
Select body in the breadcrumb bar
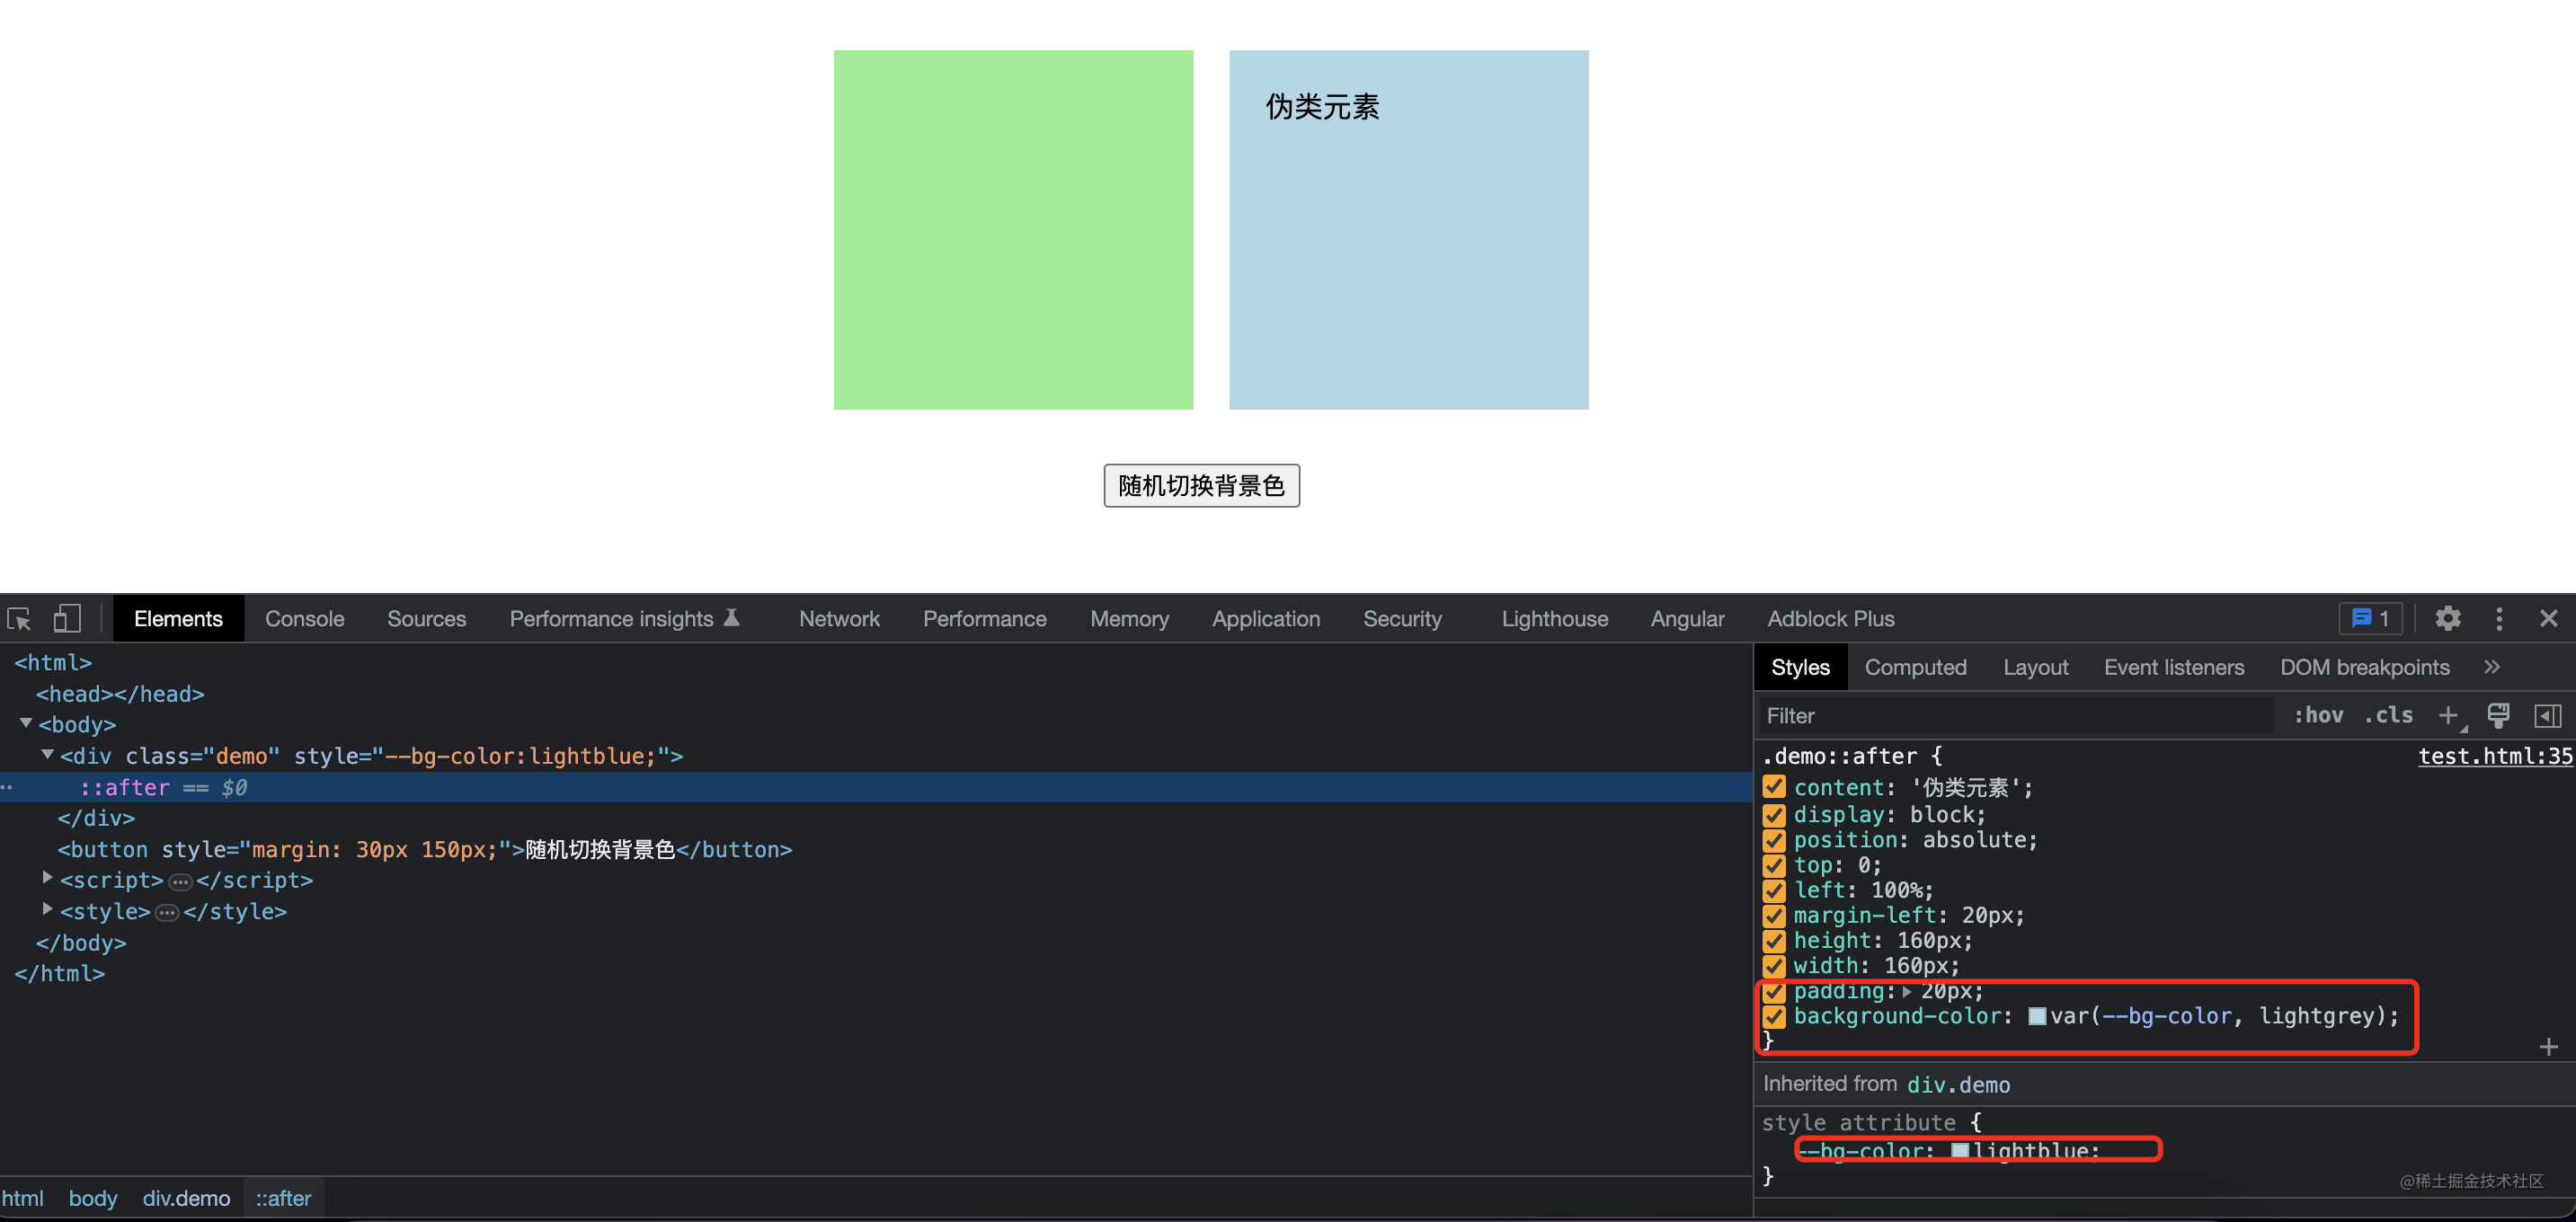click(x=93, y=1198)
